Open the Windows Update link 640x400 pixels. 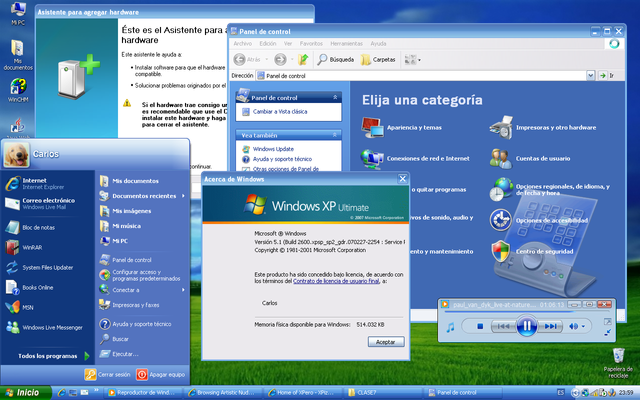click(273, 149)
